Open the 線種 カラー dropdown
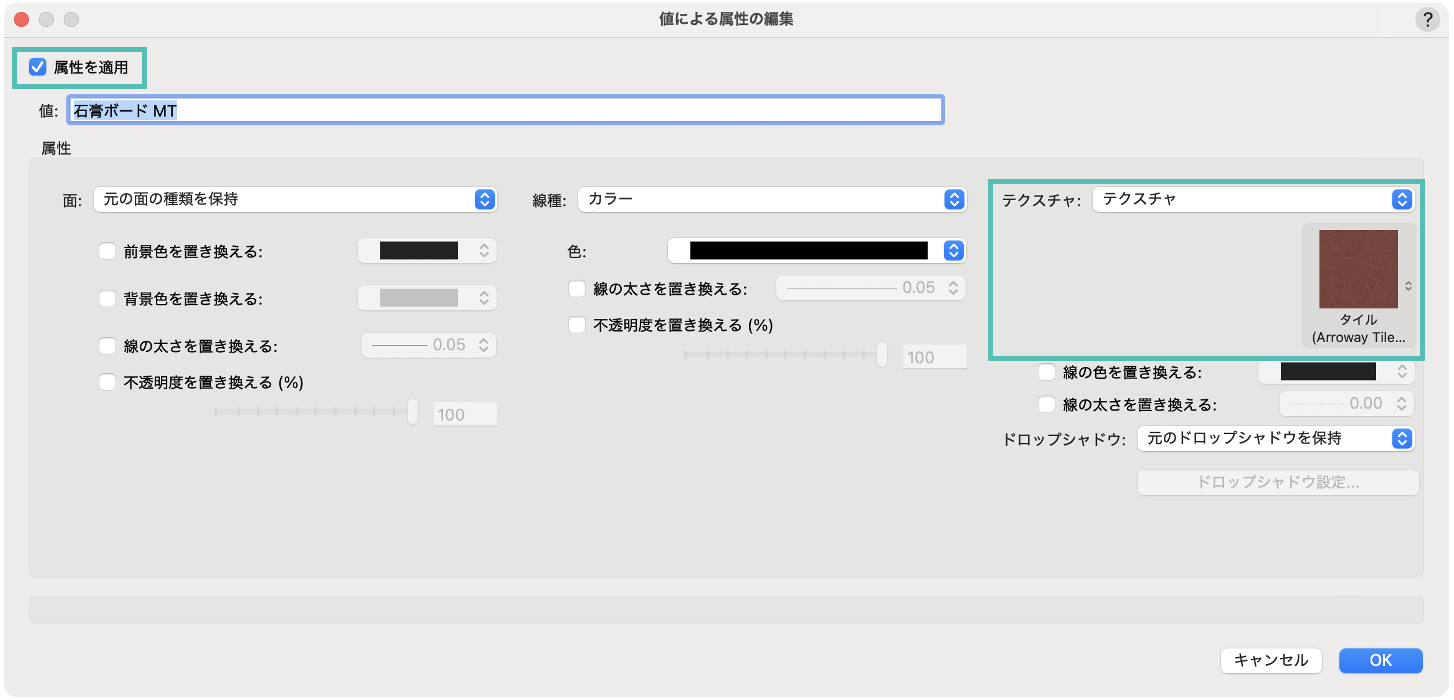The image size is (1454, 700). [x=772, y=199]
